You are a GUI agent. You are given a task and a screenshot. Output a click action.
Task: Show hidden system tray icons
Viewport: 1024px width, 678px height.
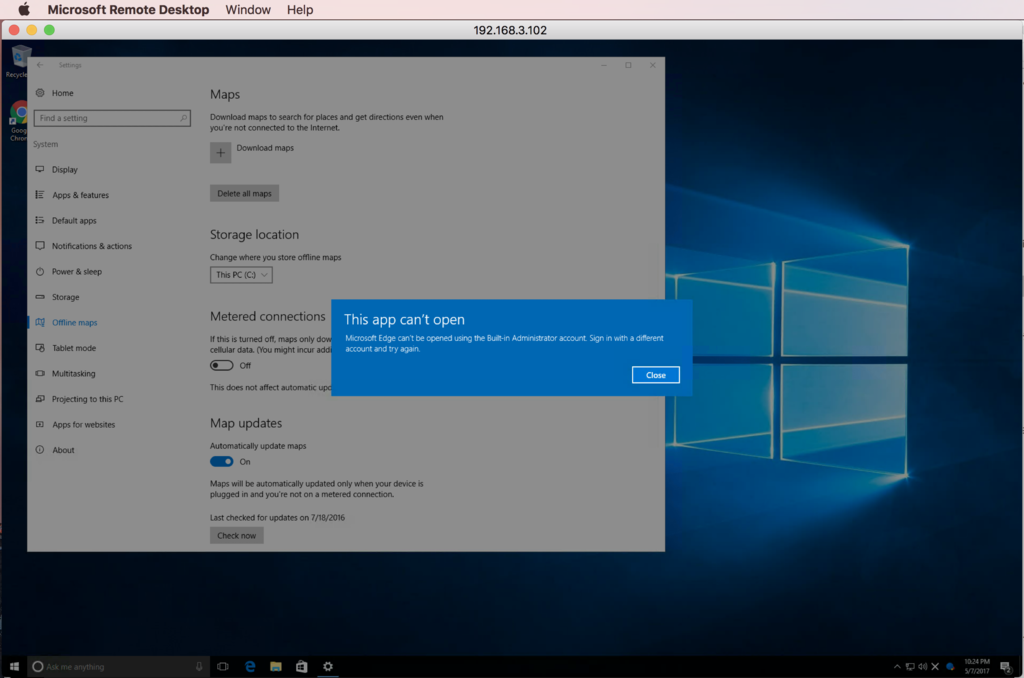[x=897, y=666]
